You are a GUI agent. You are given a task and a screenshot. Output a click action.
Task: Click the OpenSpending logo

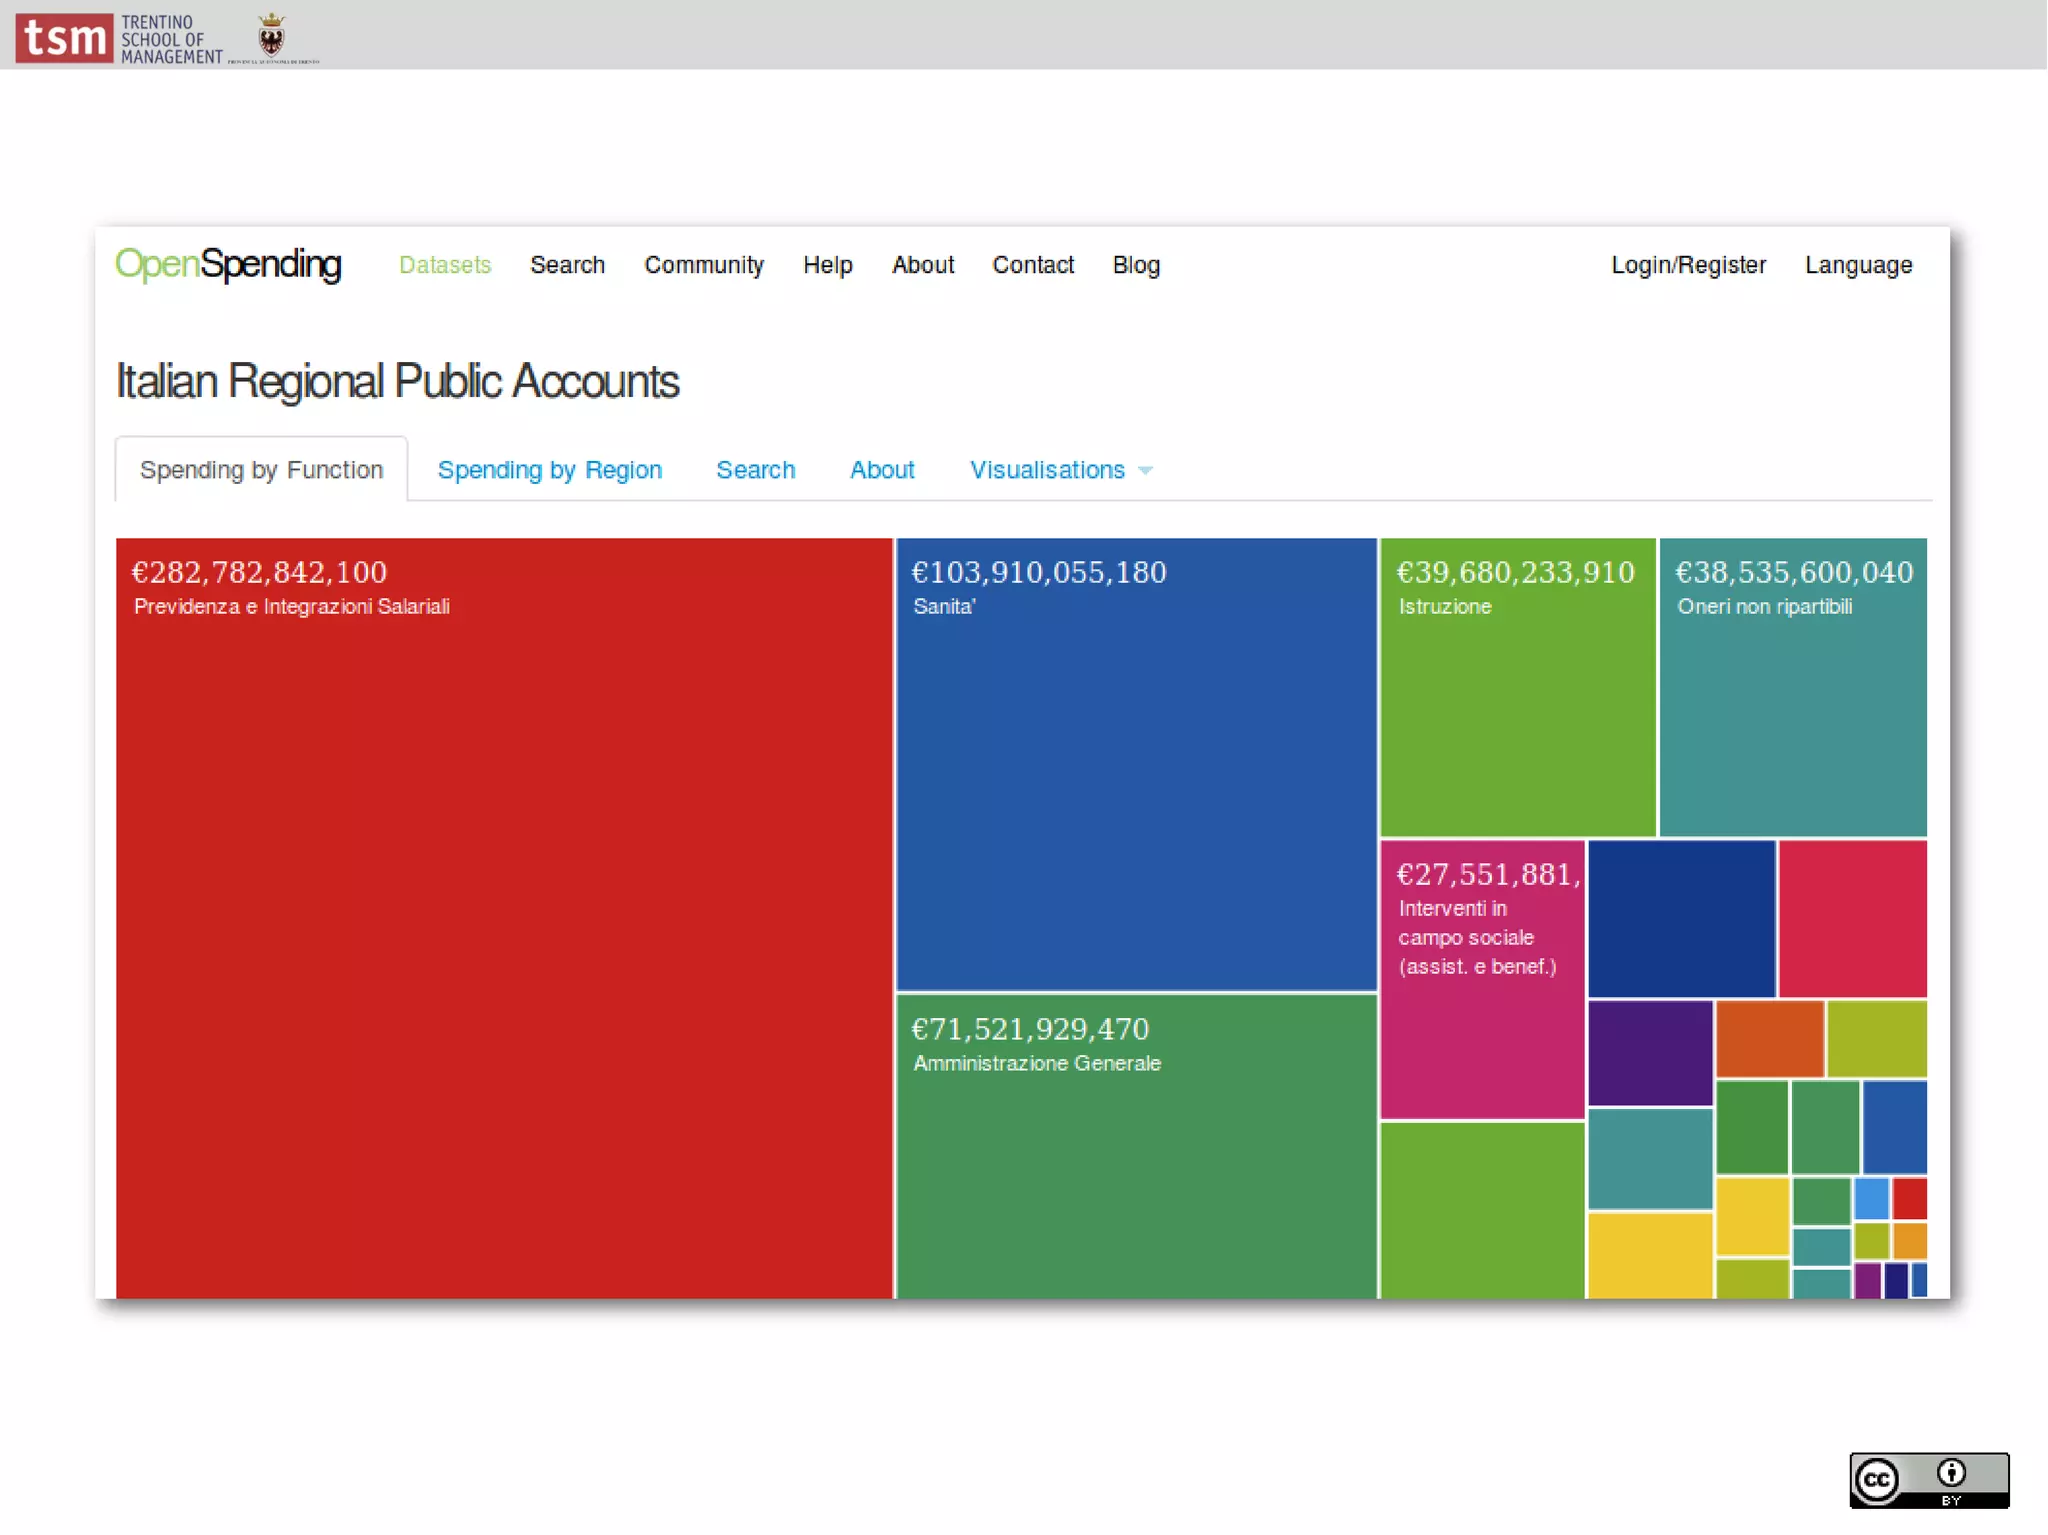[x=228, y=264]
